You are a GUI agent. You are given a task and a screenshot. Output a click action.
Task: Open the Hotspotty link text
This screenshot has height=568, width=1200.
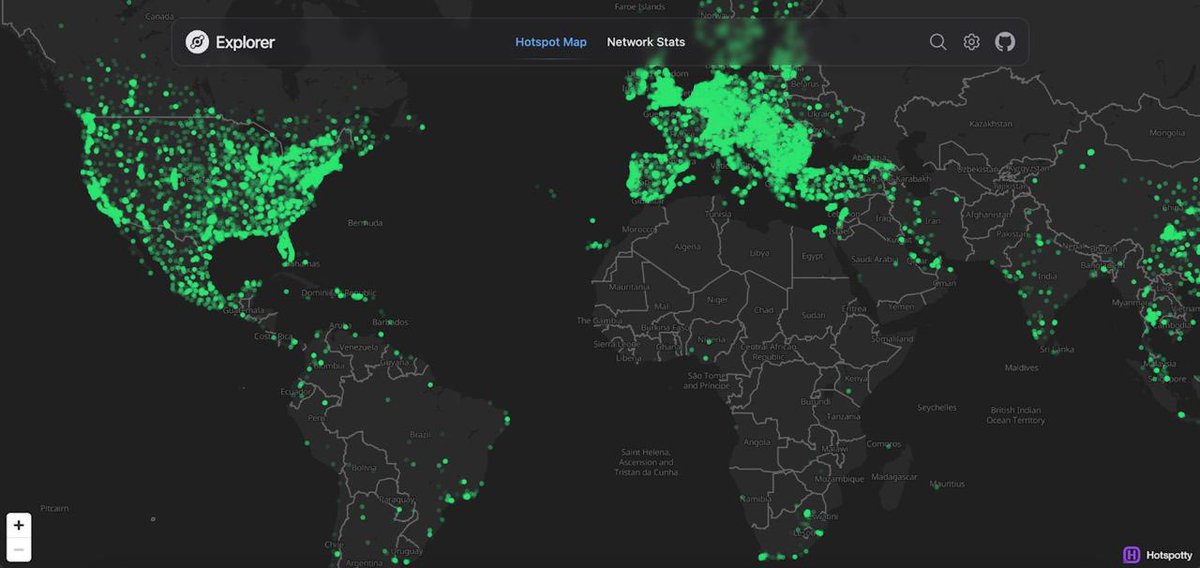1169,555
